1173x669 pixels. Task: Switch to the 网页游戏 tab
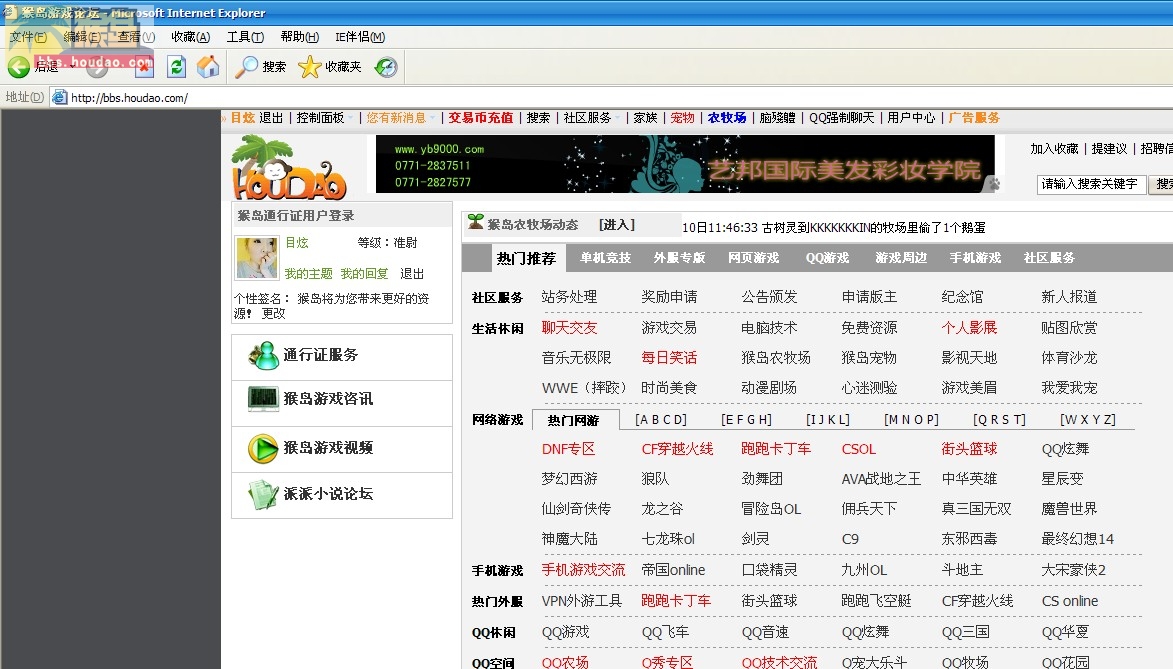coord(753,258)
